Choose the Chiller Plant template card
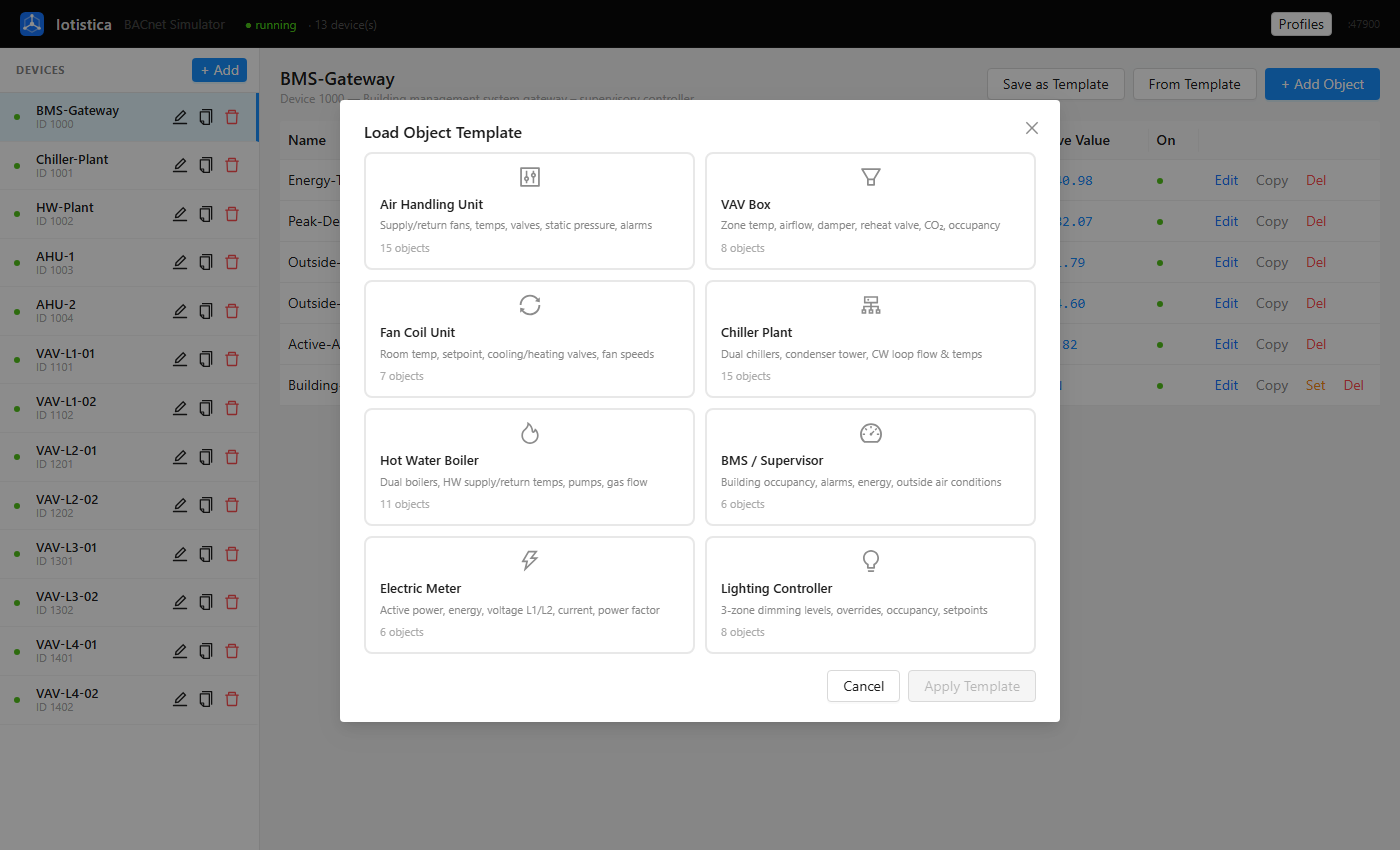 (x=870, y=339)
